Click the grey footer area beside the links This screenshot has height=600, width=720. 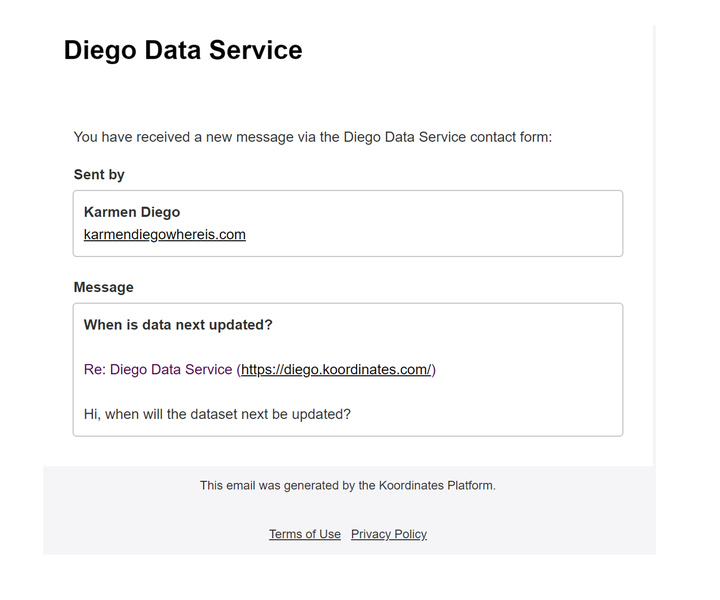542,534
